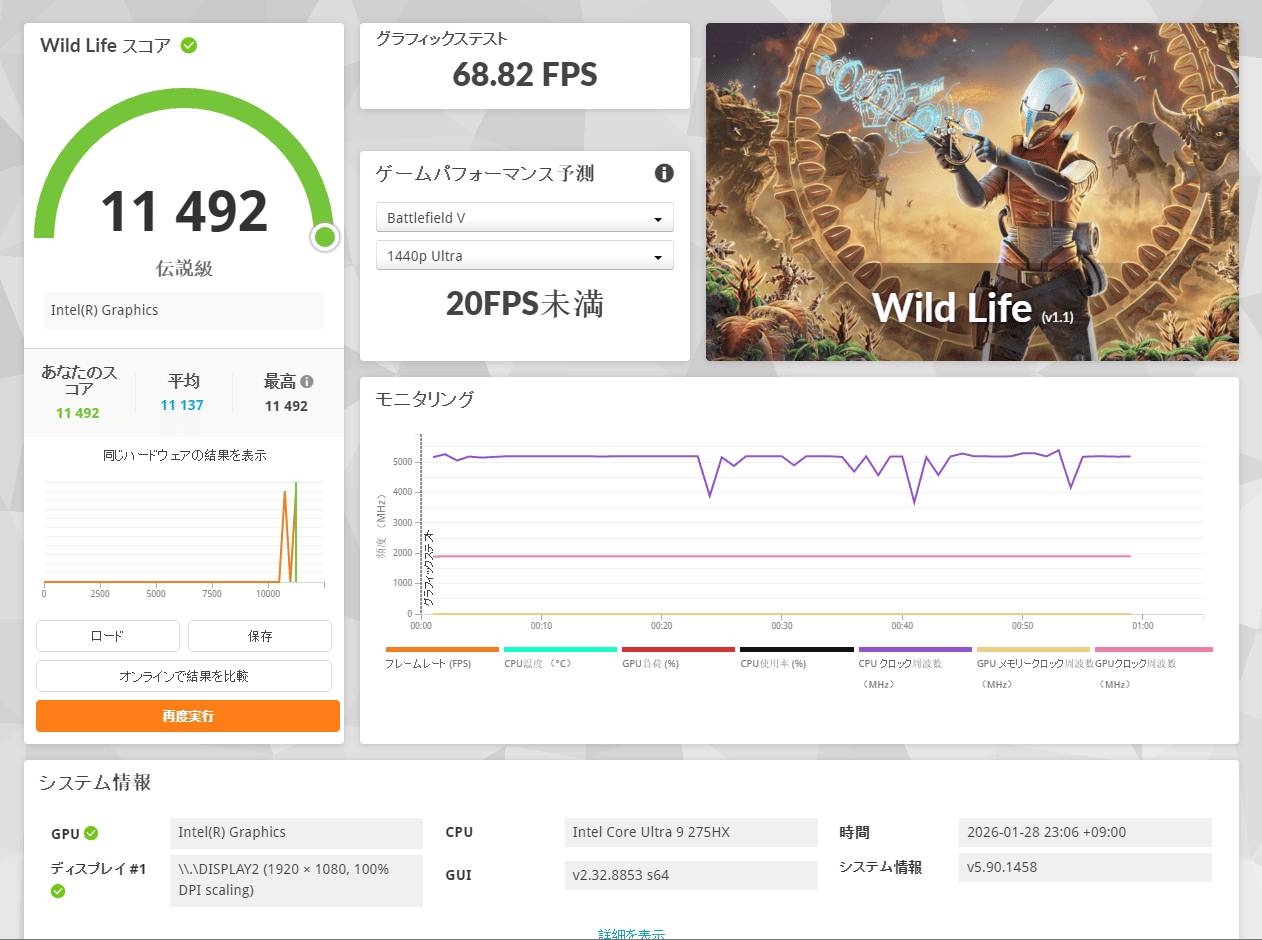Click the 保存 button
This screenshot has height=940, width=1262.
[260, 636]
